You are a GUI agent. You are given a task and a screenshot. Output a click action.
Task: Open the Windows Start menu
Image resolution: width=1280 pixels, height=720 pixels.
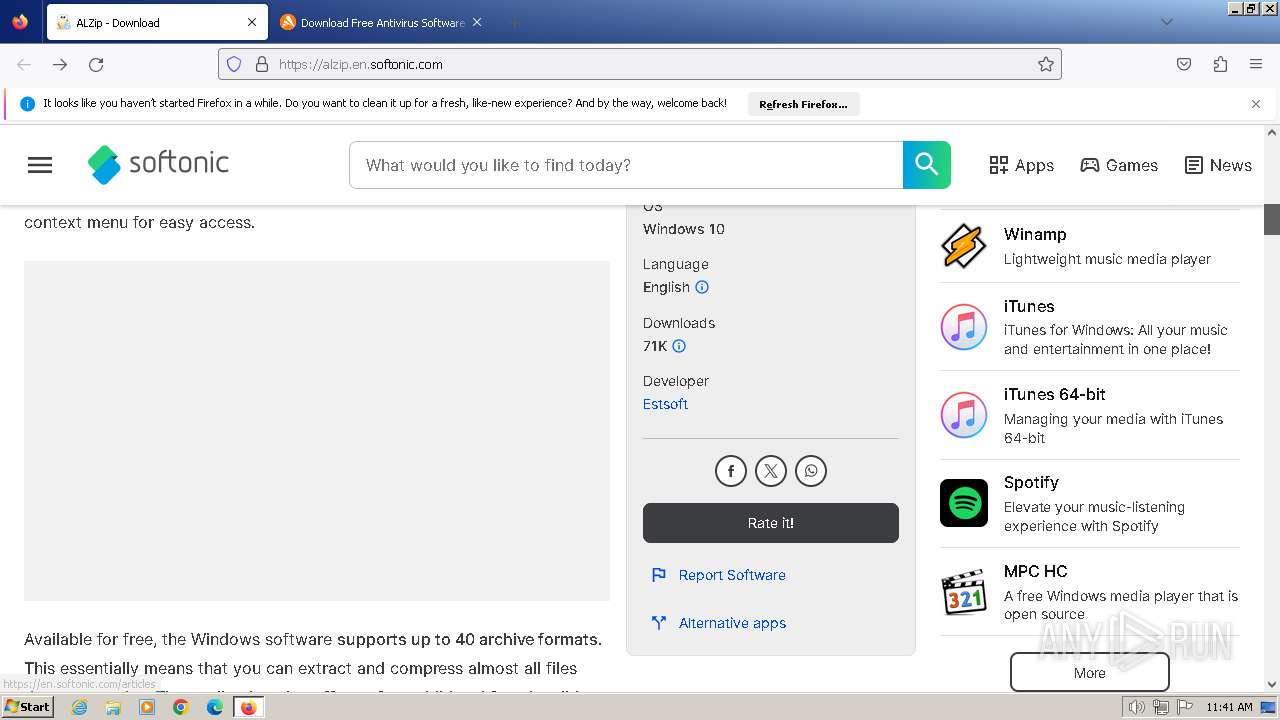[x=28, y=707]
